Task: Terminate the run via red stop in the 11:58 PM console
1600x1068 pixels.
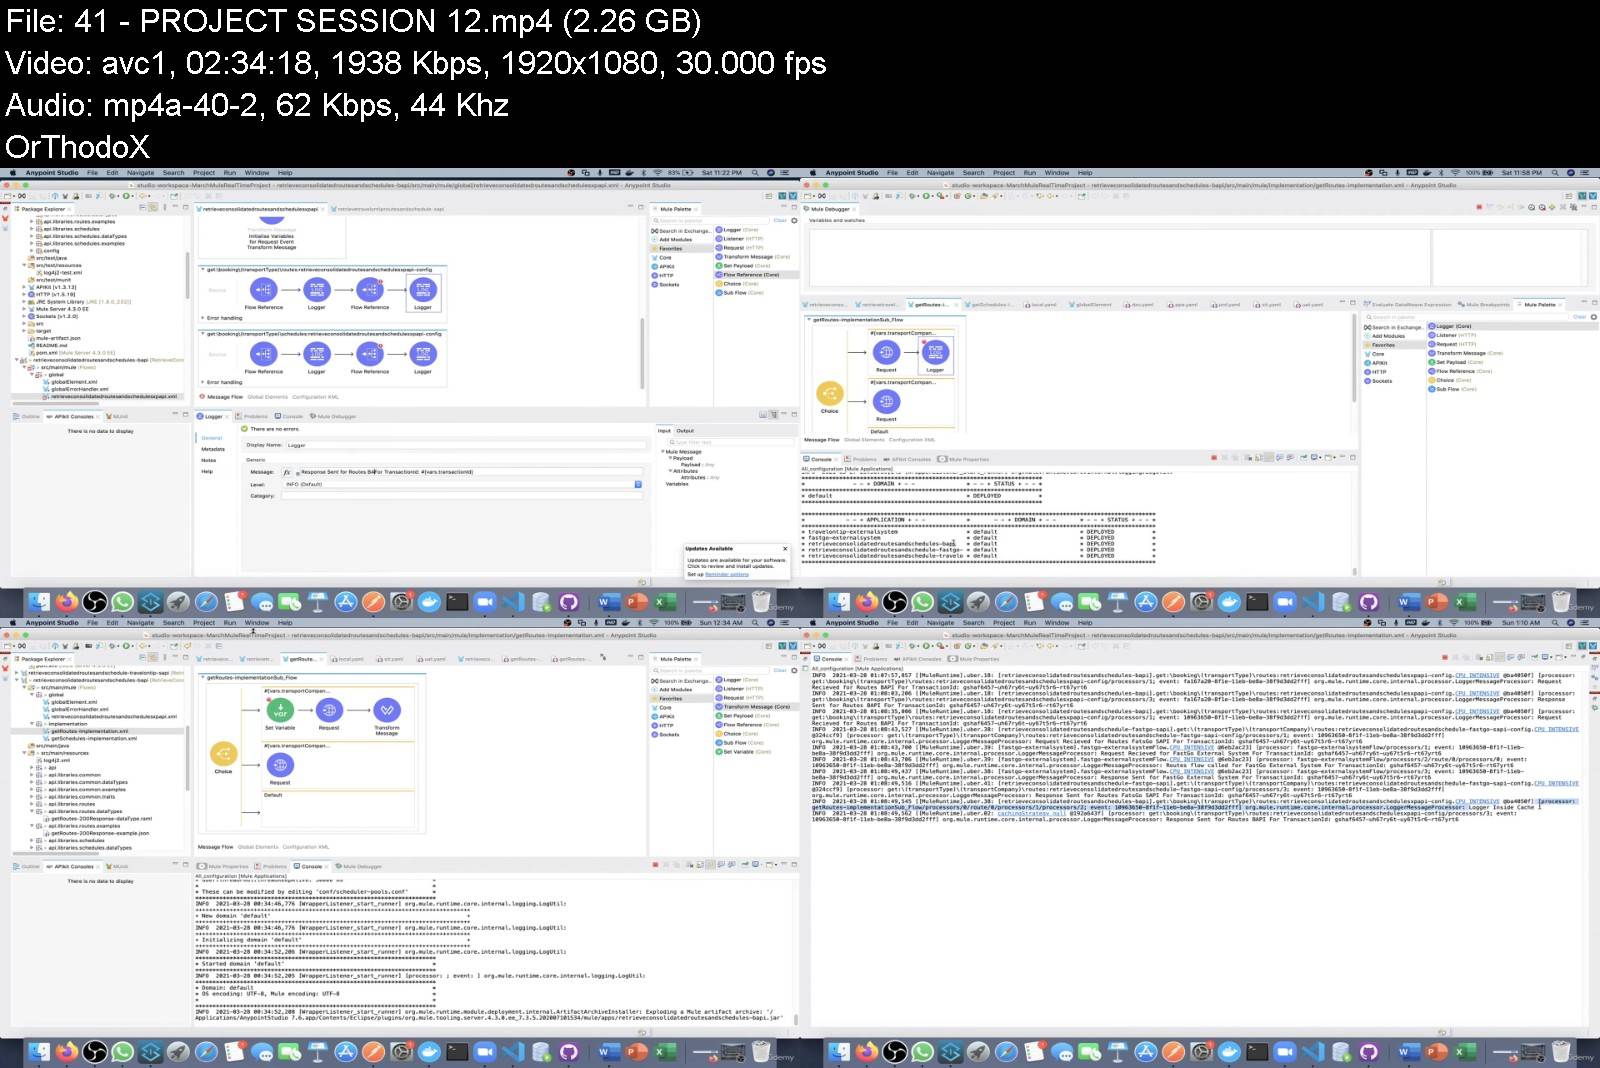Action: [1215, 458]
